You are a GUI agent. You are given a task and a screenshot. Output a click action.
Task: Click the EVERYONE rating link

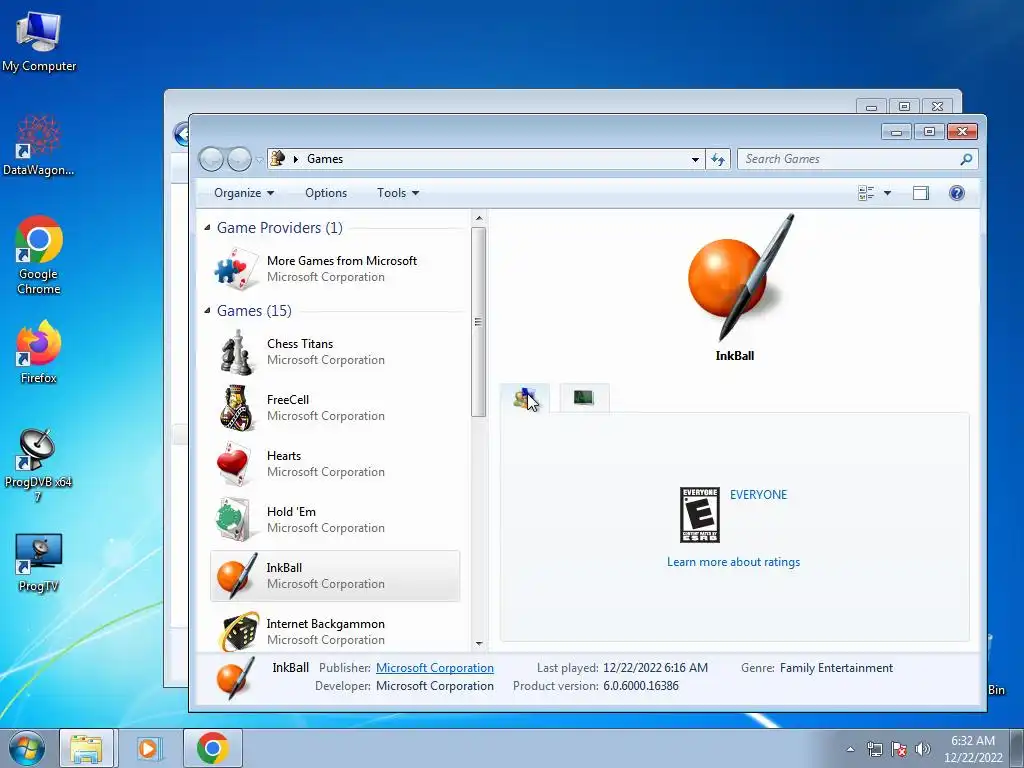(758, 494)
